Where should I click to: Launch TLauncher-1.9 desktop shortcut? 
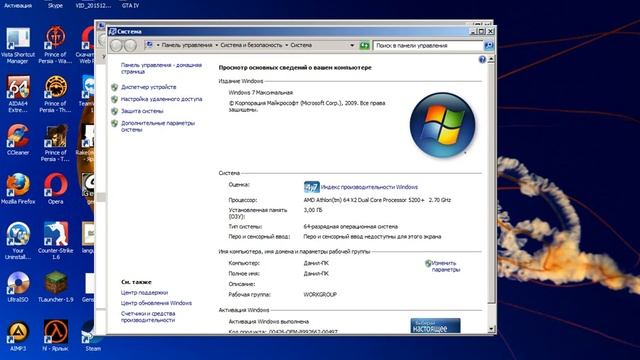pos(56,287)
